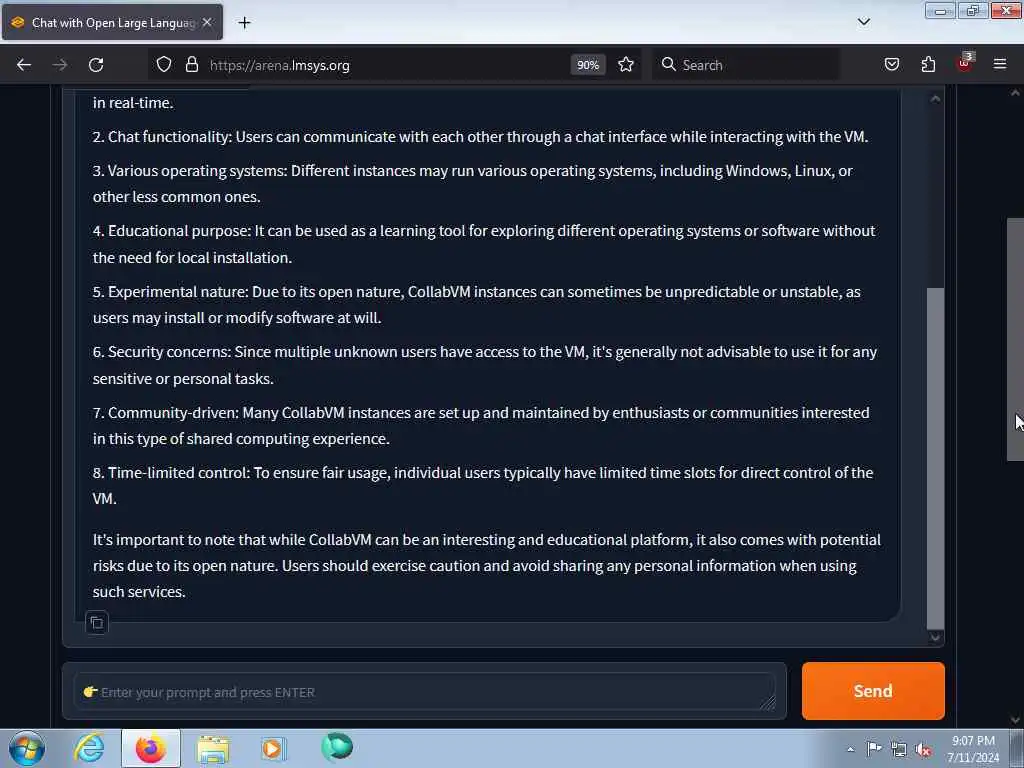
Task: Open the Firefox hamburger menu
Action: pyautogui.click(x=1000, y=65)
